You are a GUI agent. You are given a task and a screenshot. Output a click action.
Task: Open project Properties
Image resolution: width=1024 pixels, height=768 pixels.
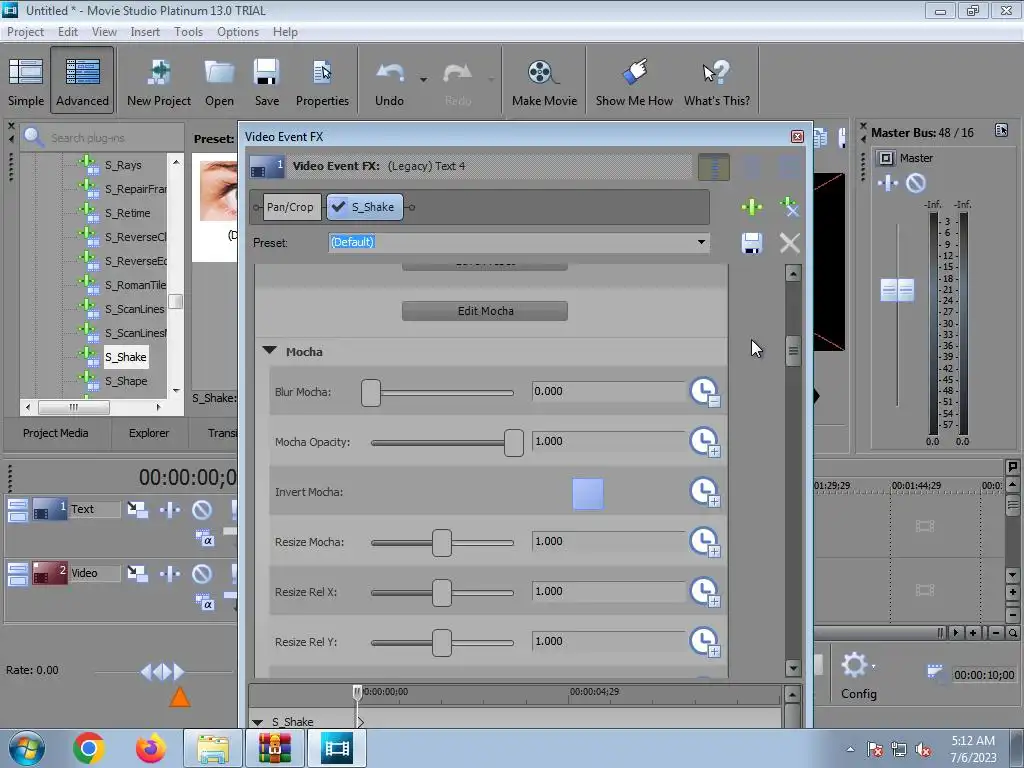[322, 82]
